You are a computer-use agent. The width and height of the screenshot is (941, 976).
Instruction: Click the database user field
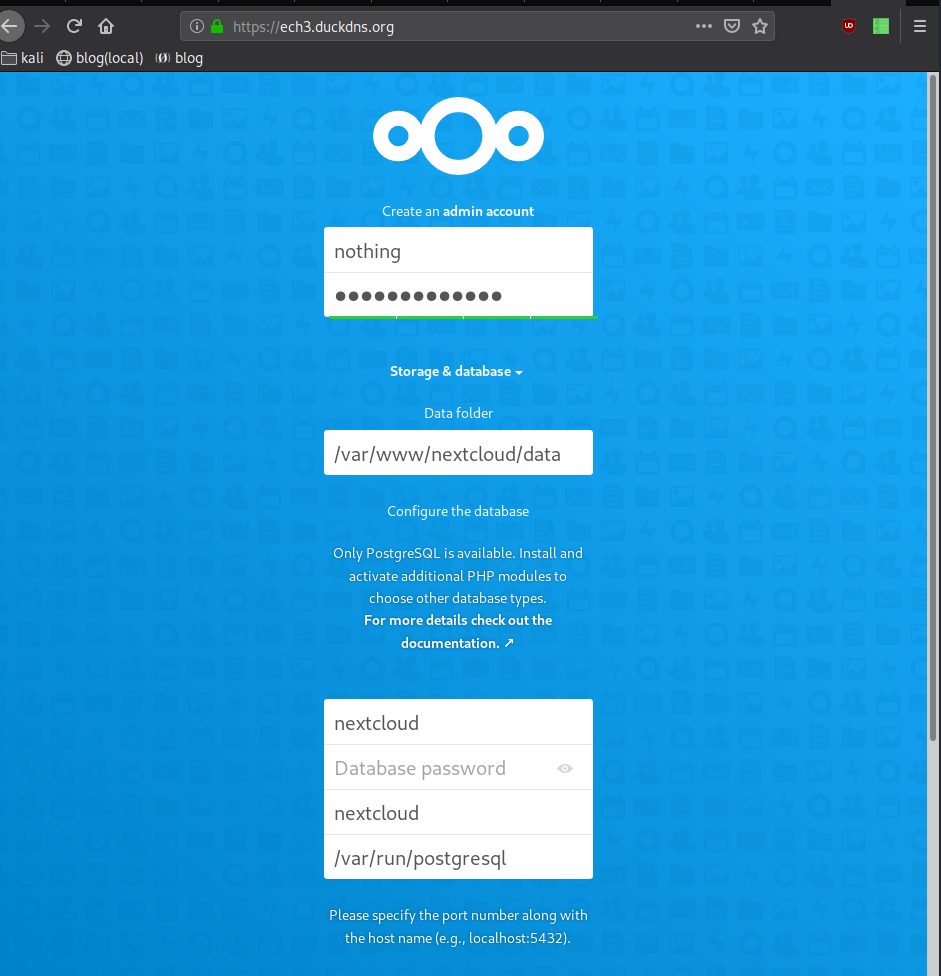pyautogui.click(x=458, y=722)
